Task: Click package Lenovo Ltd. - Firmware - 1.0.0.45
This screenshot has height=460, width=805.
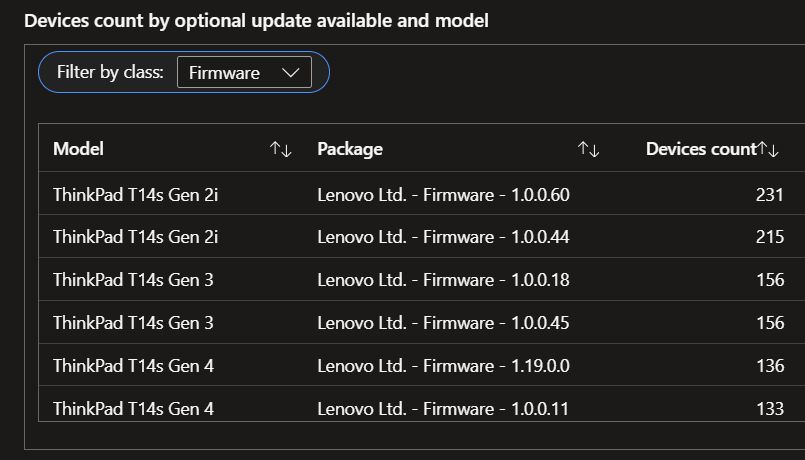Action: 443,323
